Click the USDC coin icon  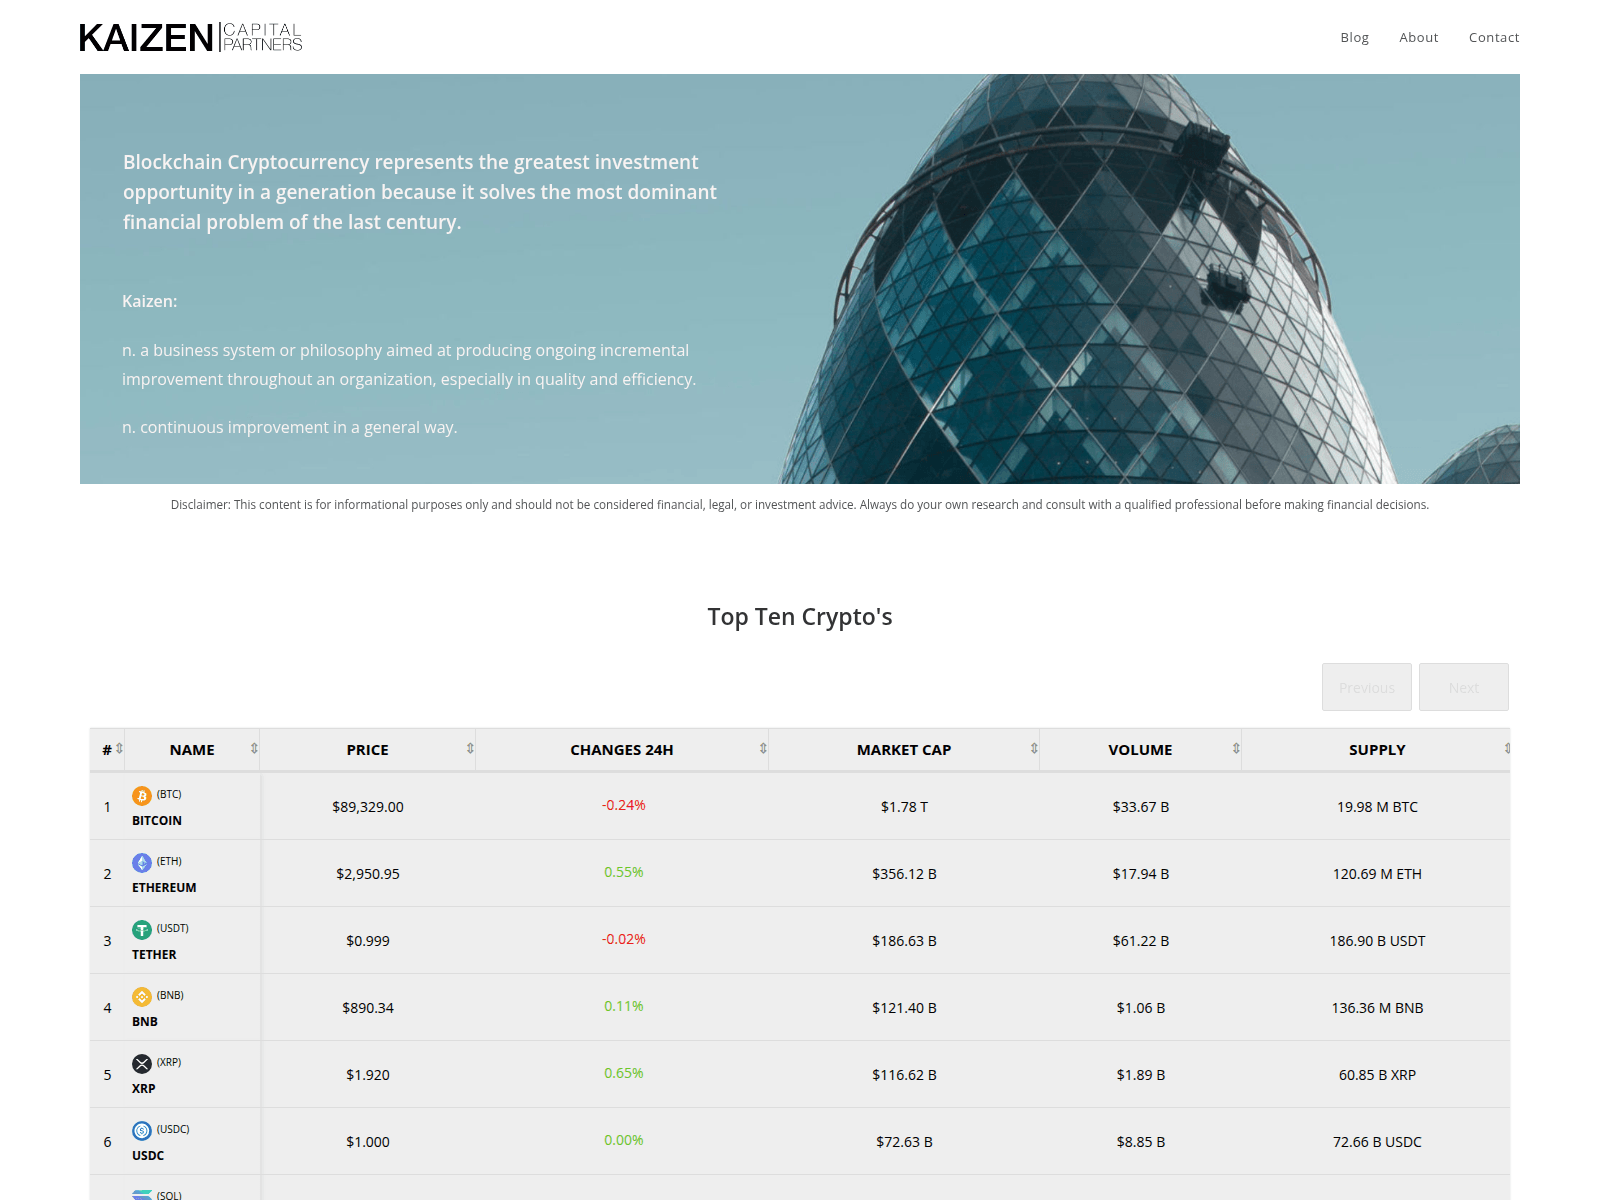(x=142, y=1131)
